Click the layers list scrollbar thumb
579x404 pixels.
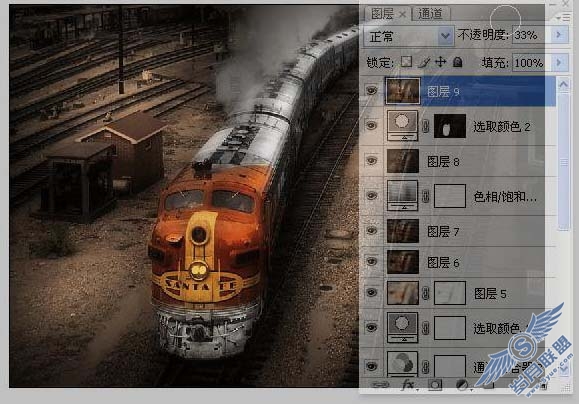click(x=564, y=162)
